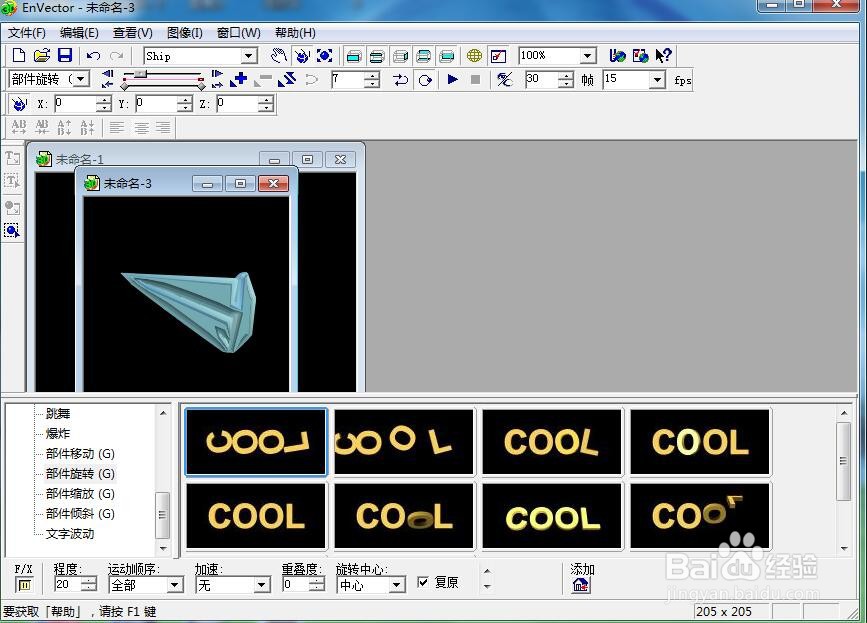This screenshot has width=867, height=623.
Task: Open the 15 fps dropdown
Action: pos(657,80)
